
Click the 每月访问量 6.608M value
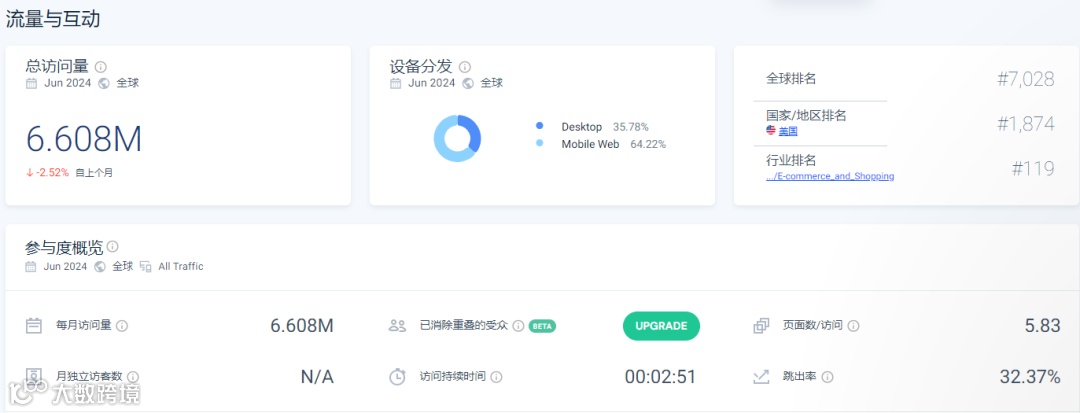(302, 326)
